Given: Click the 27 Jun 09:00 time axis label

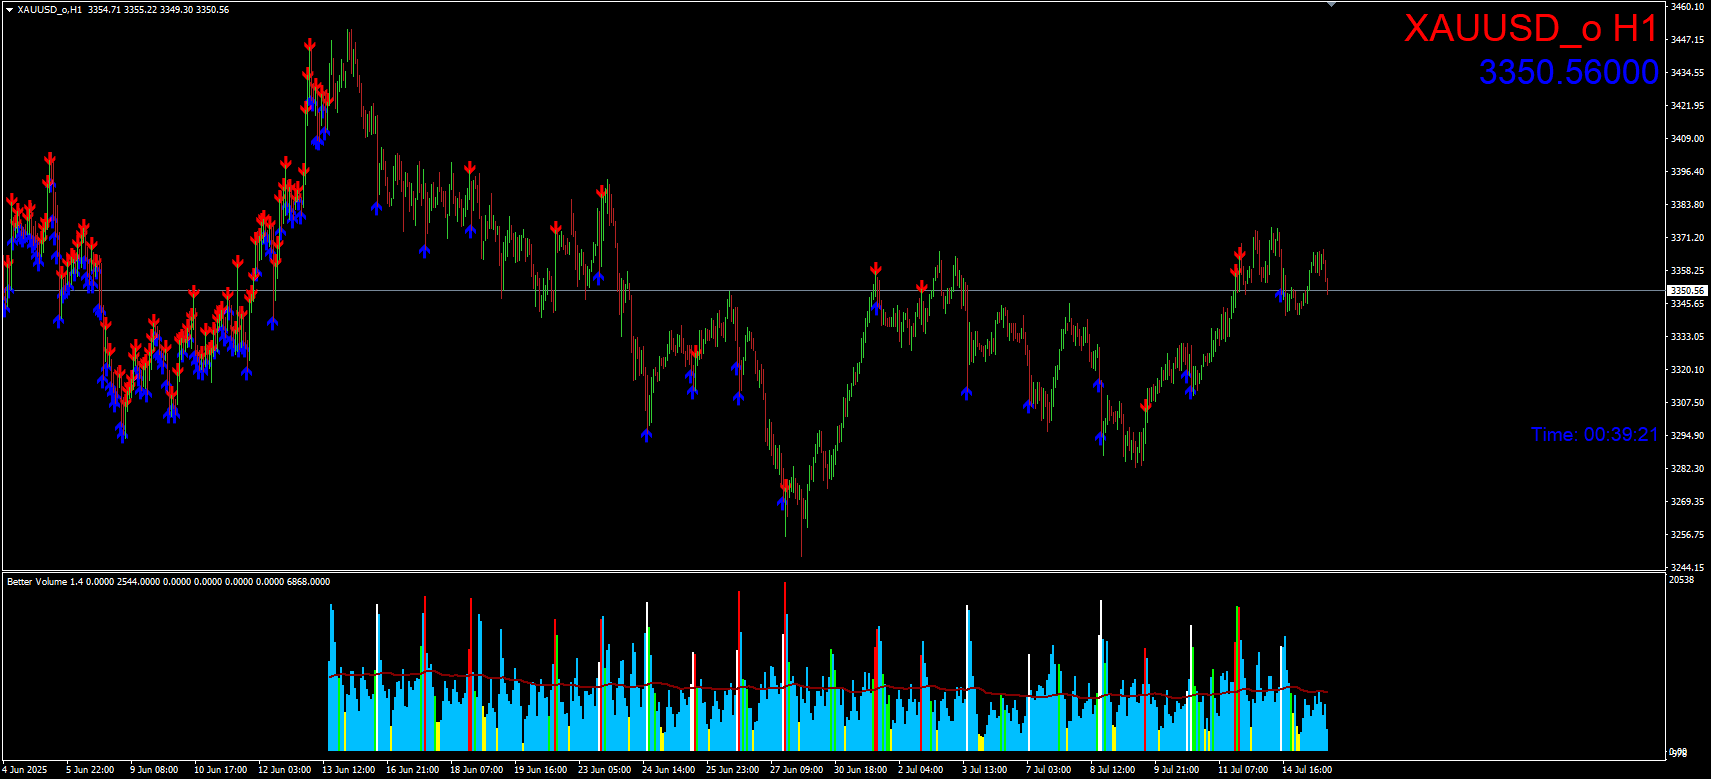Looking at the screenshot, I should coord(796,770).
